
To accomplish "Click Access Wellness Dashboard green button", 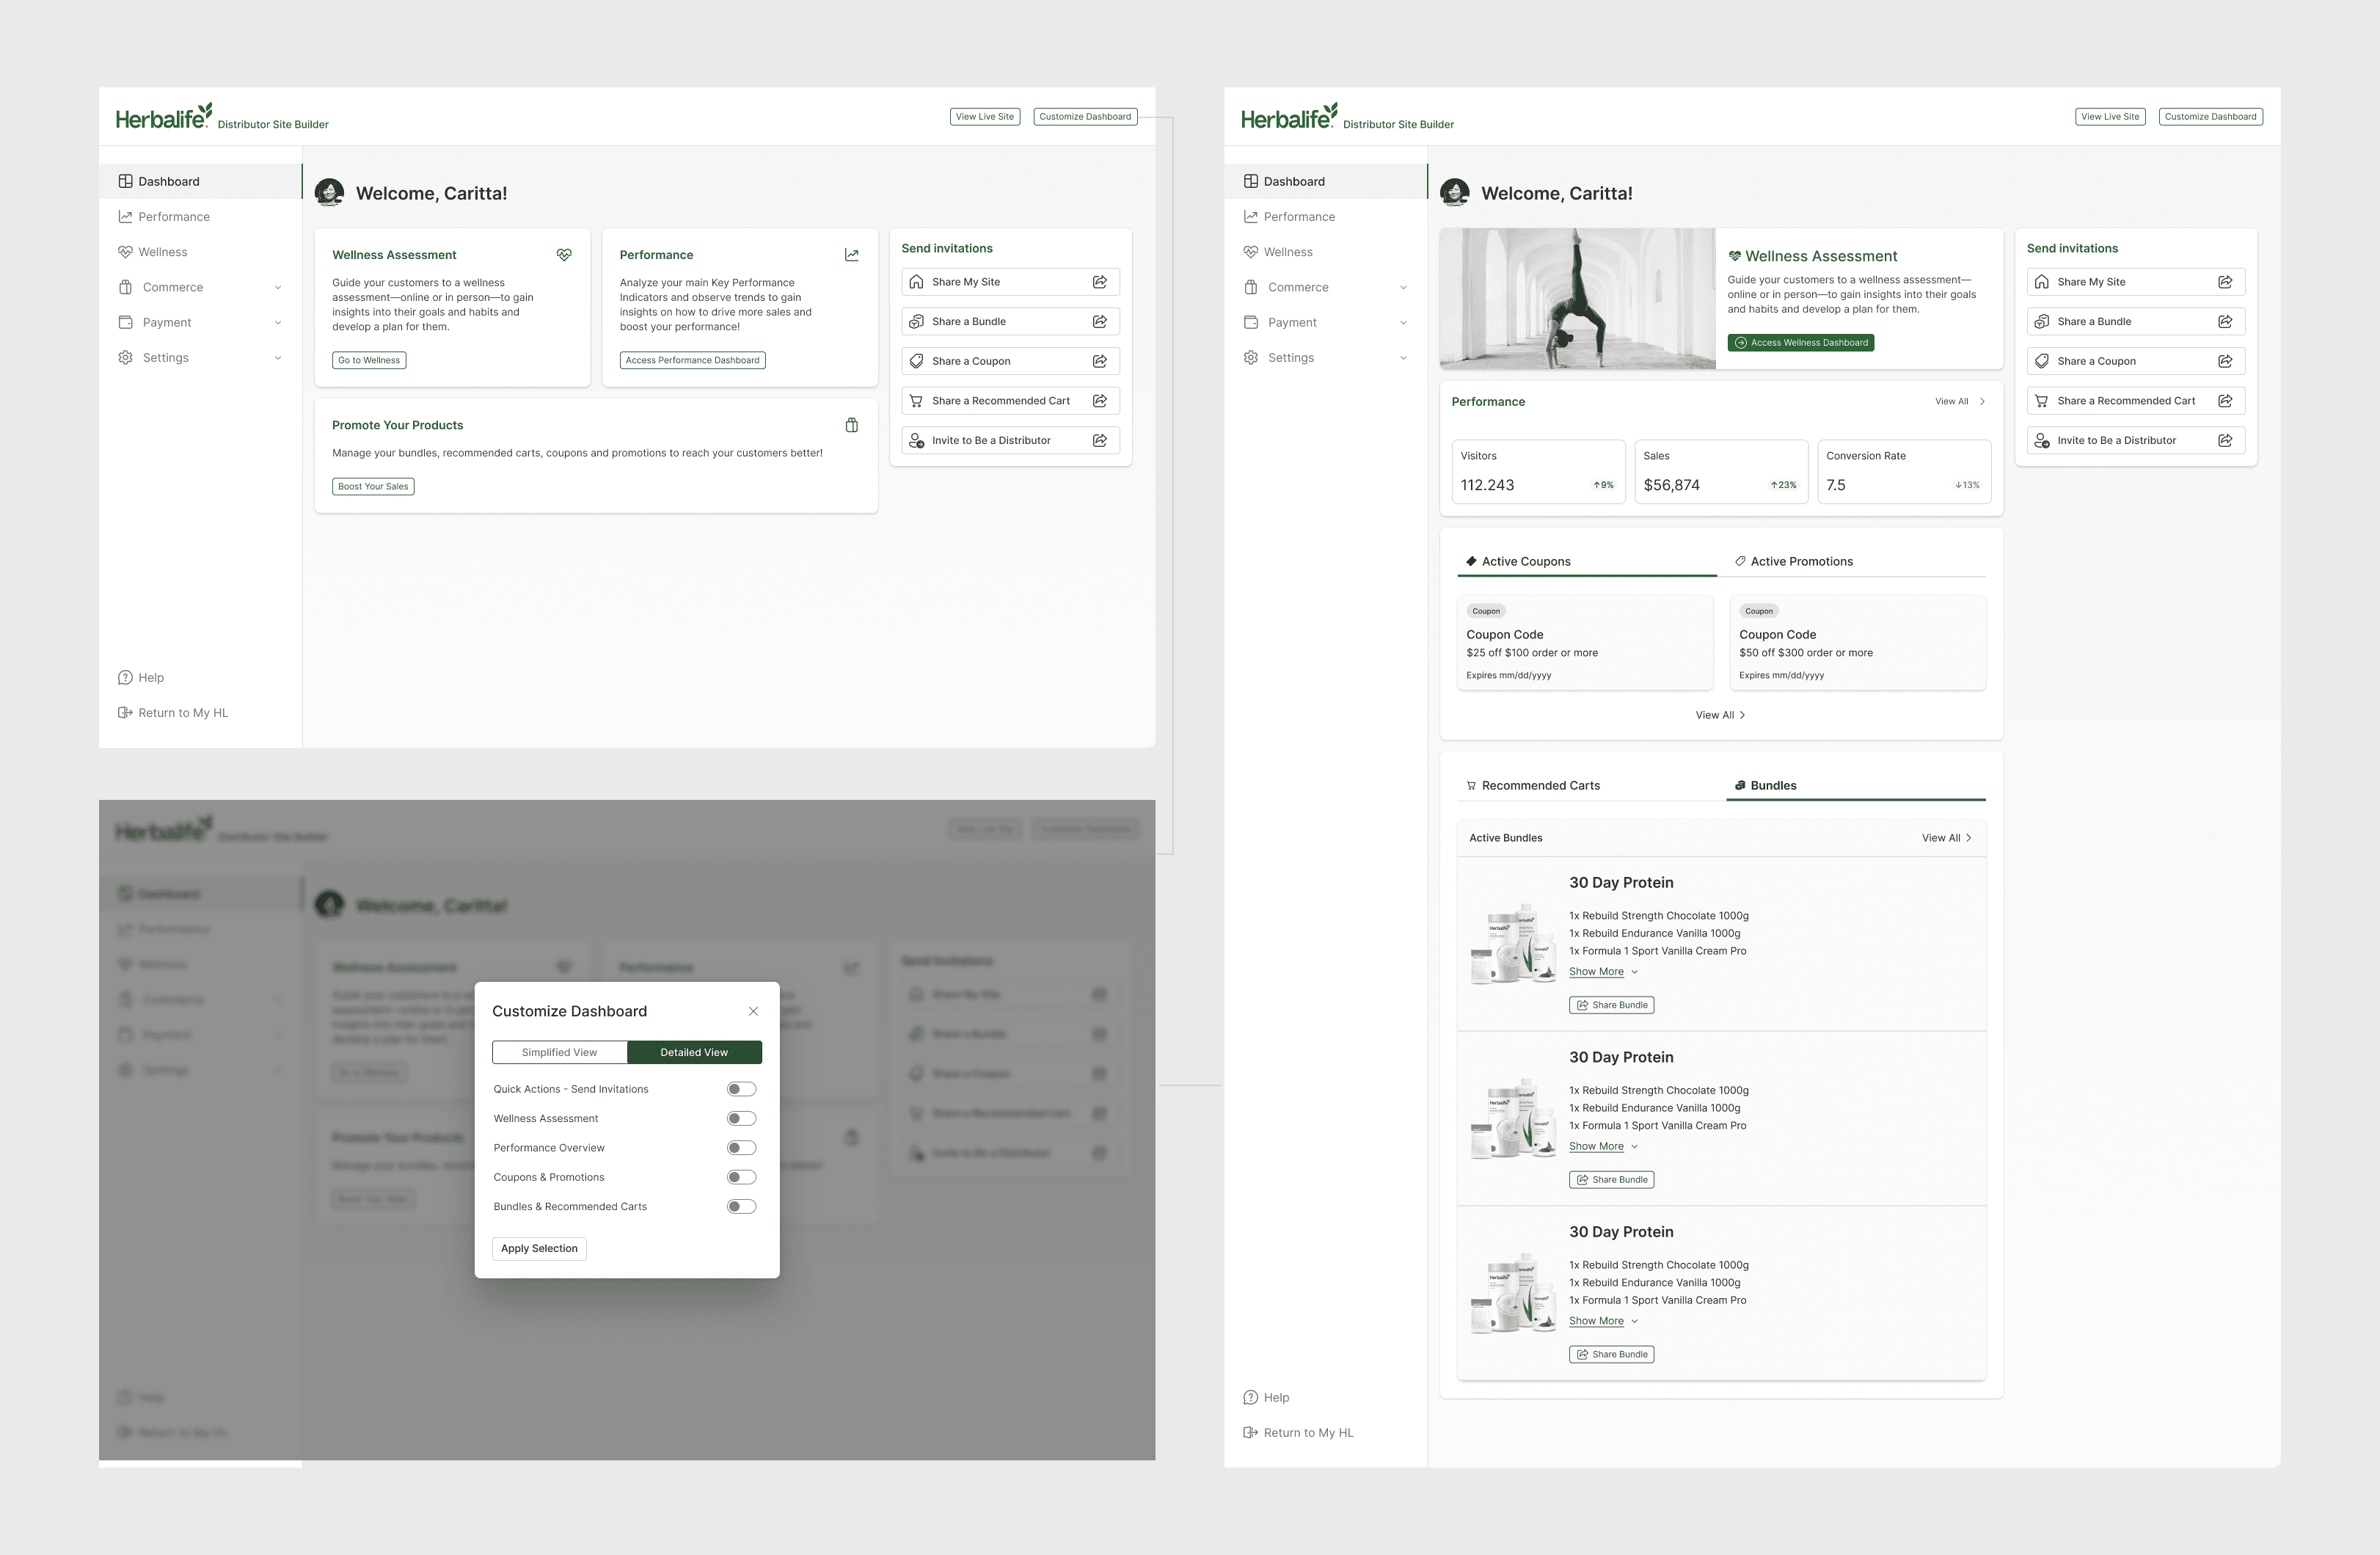I will click(x=1801, y=343).
